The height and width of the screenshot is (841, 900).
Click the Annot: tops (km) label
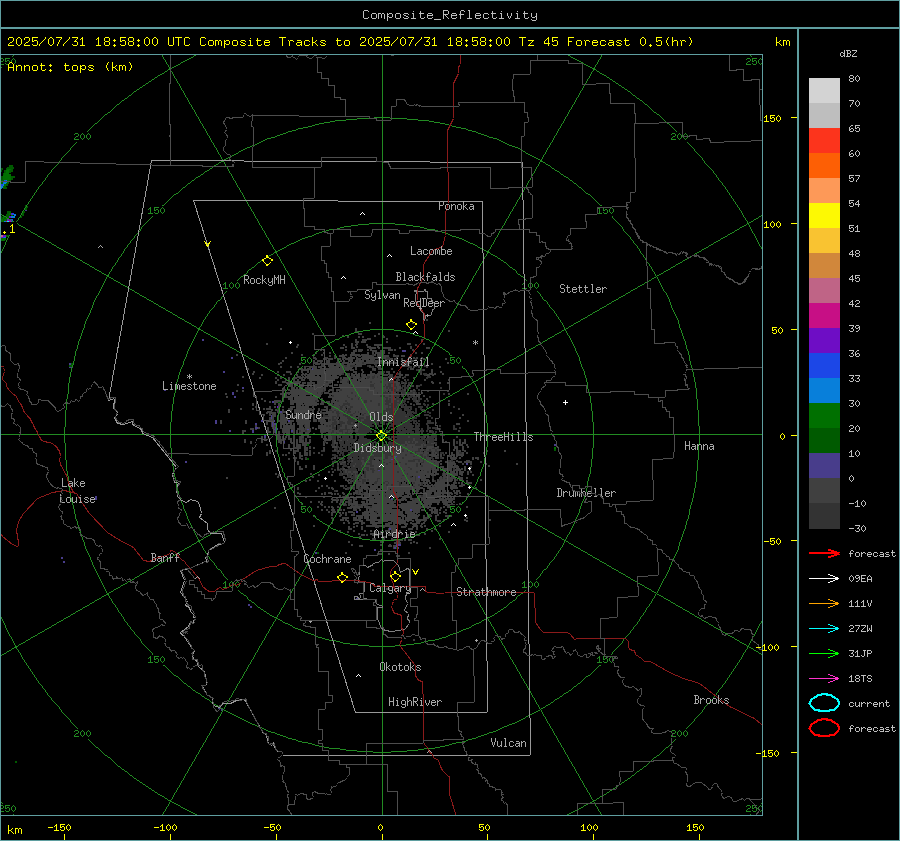[70, 67]
